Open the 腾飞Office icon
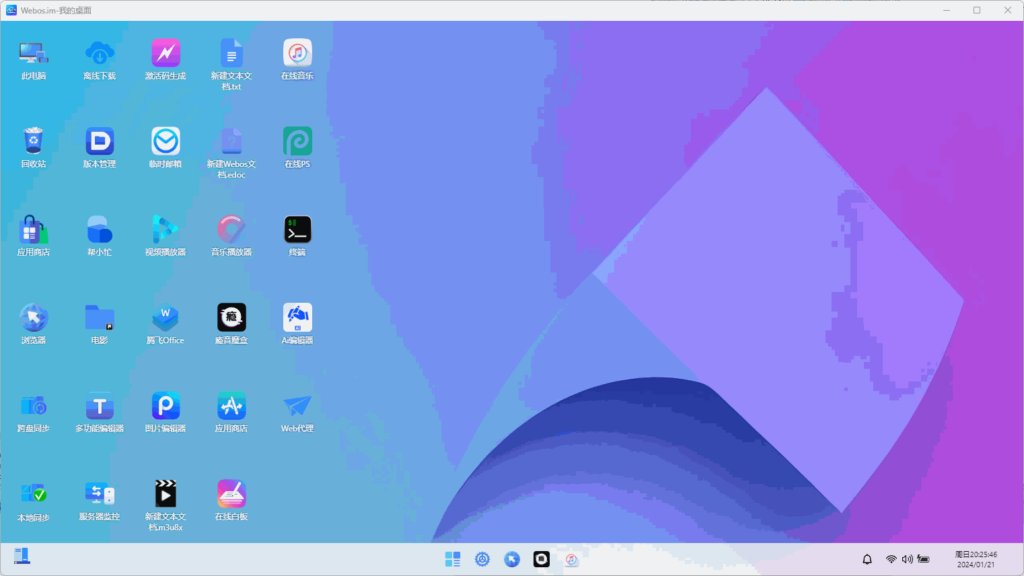Screen dimensions: 1024x576 [165, 318]
